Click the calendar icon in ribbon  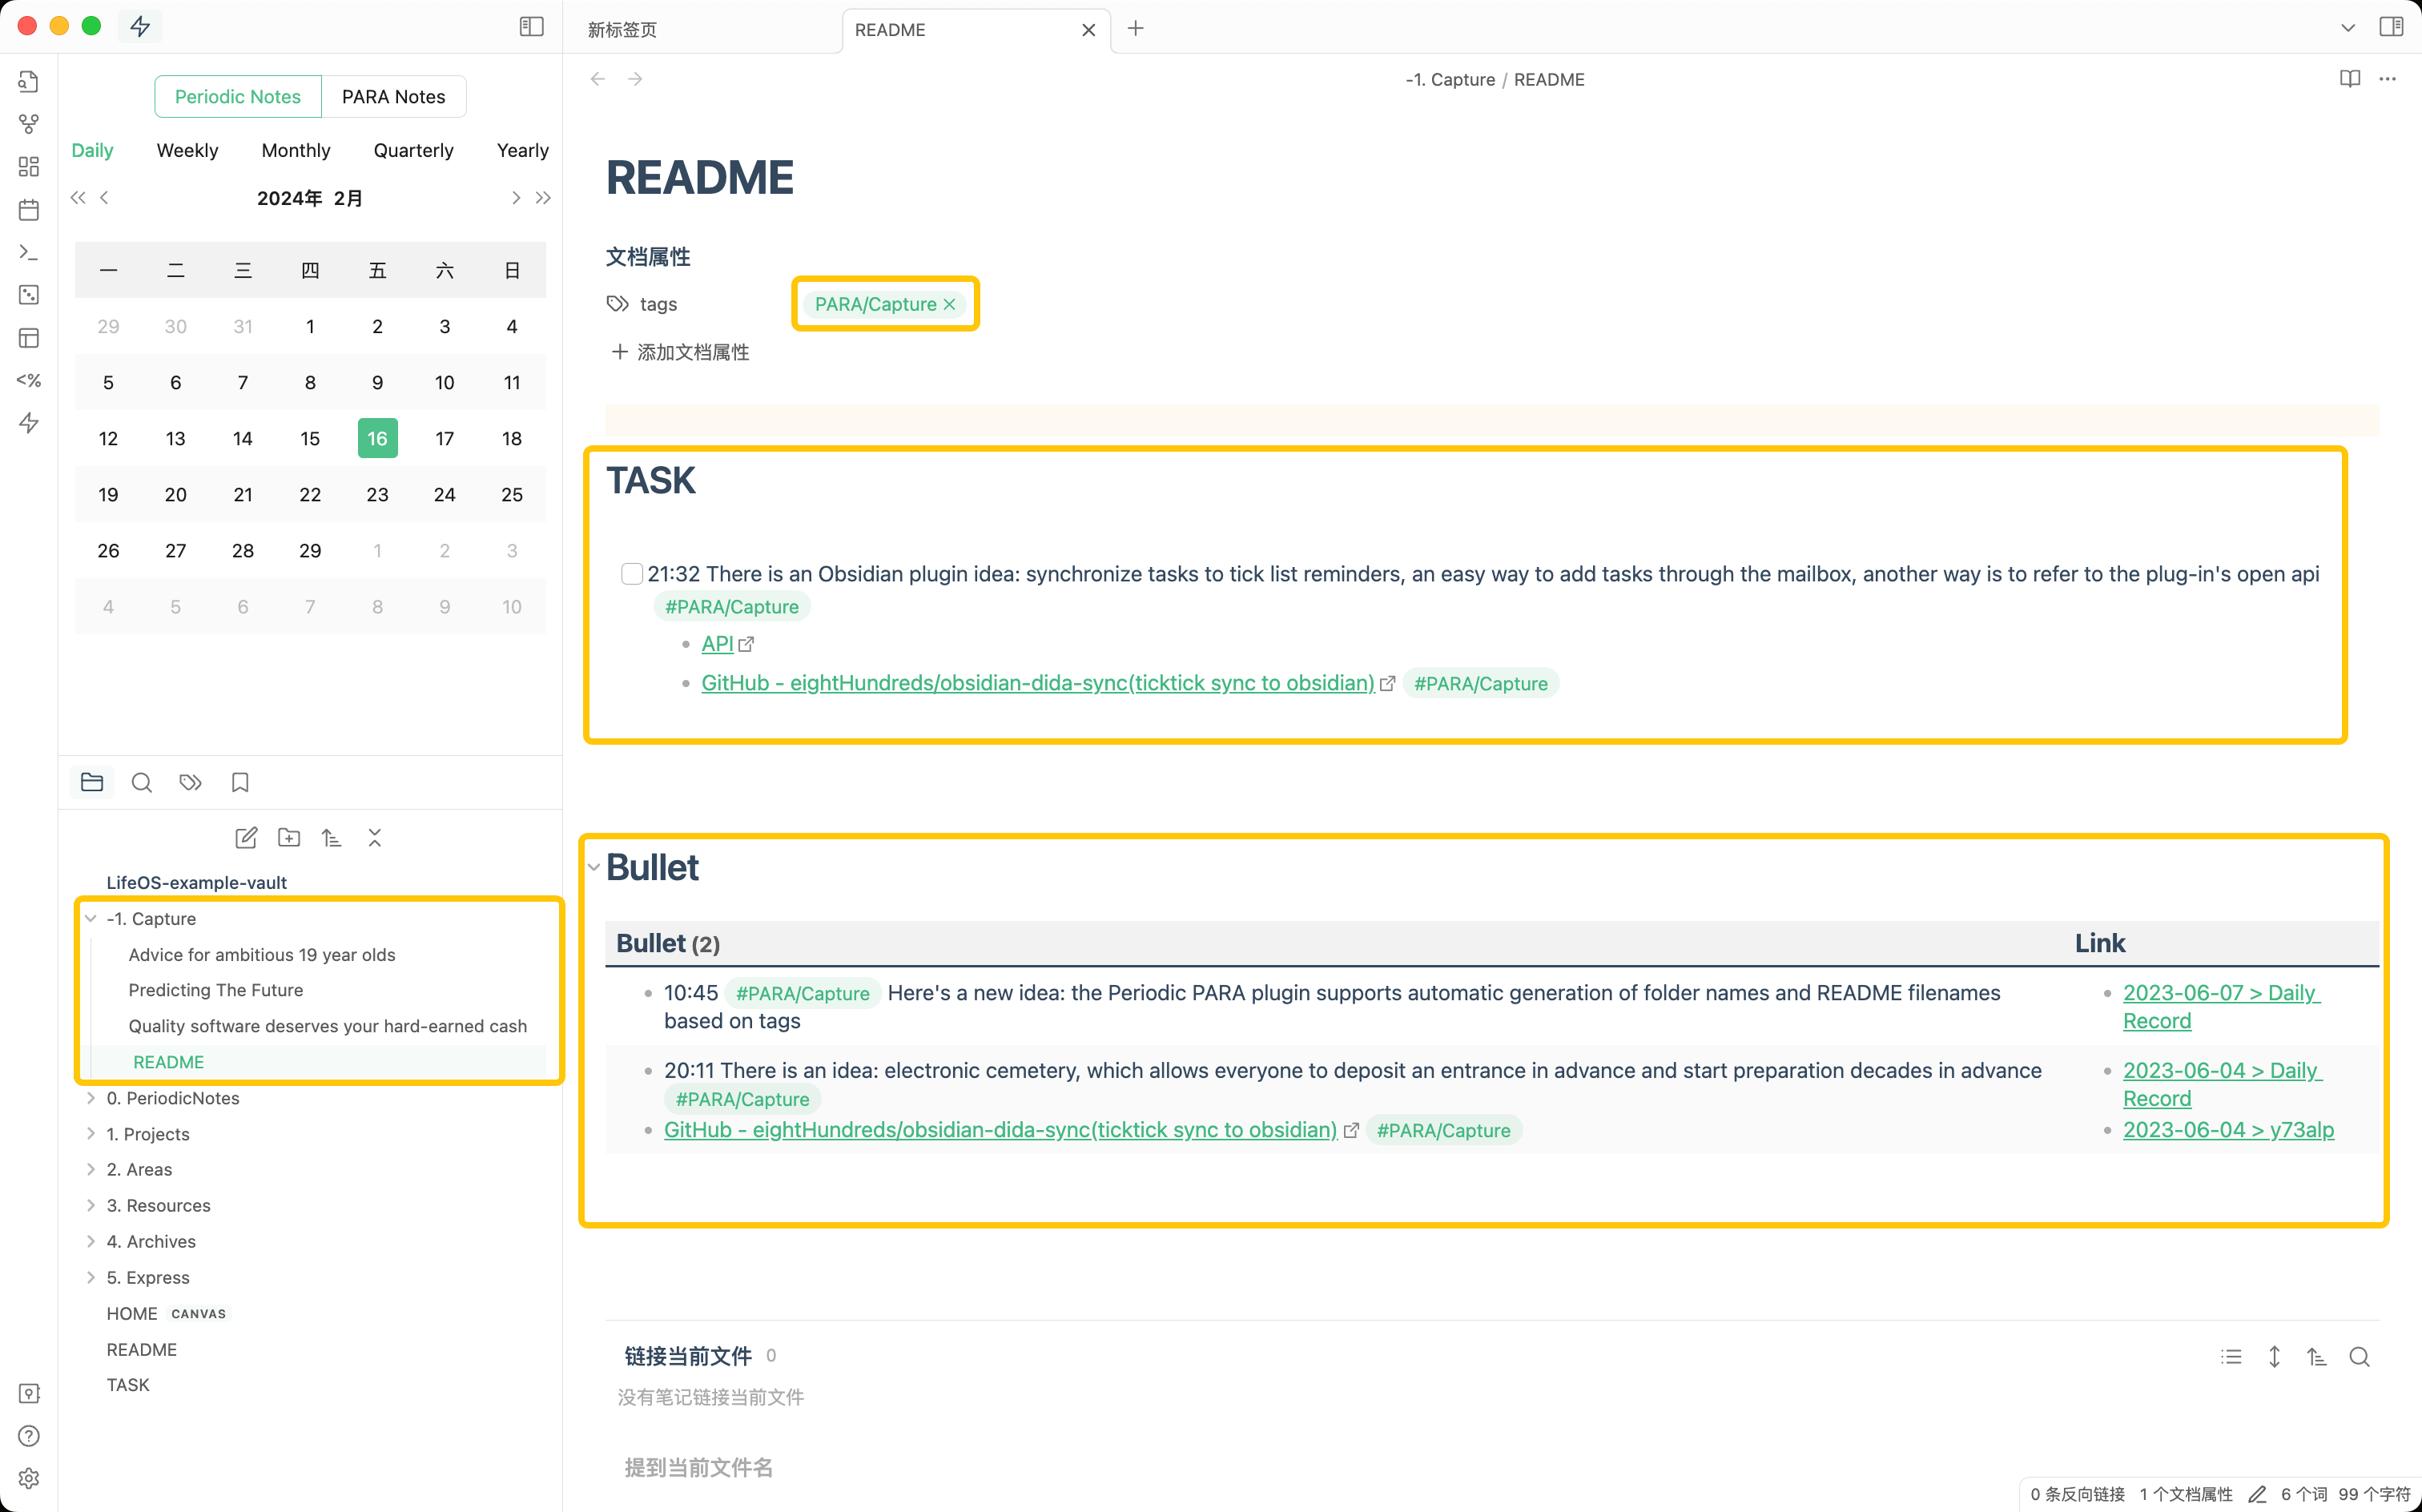click(x=29, y=210)
